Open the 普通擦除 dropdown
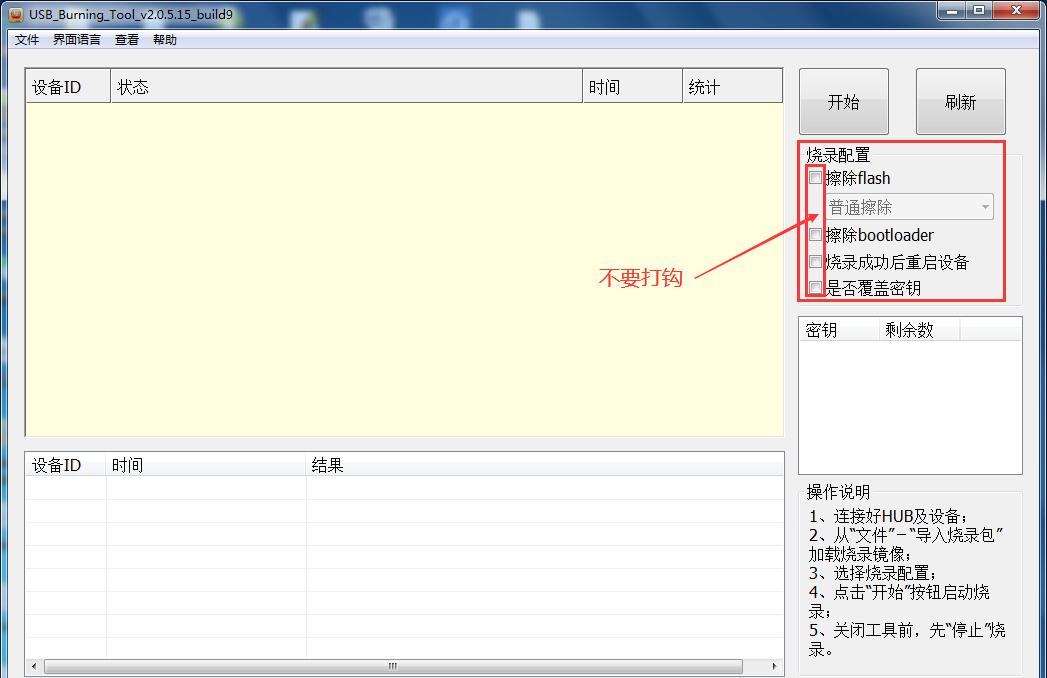Screen dimensions: 1047x678 click(909, 207)
